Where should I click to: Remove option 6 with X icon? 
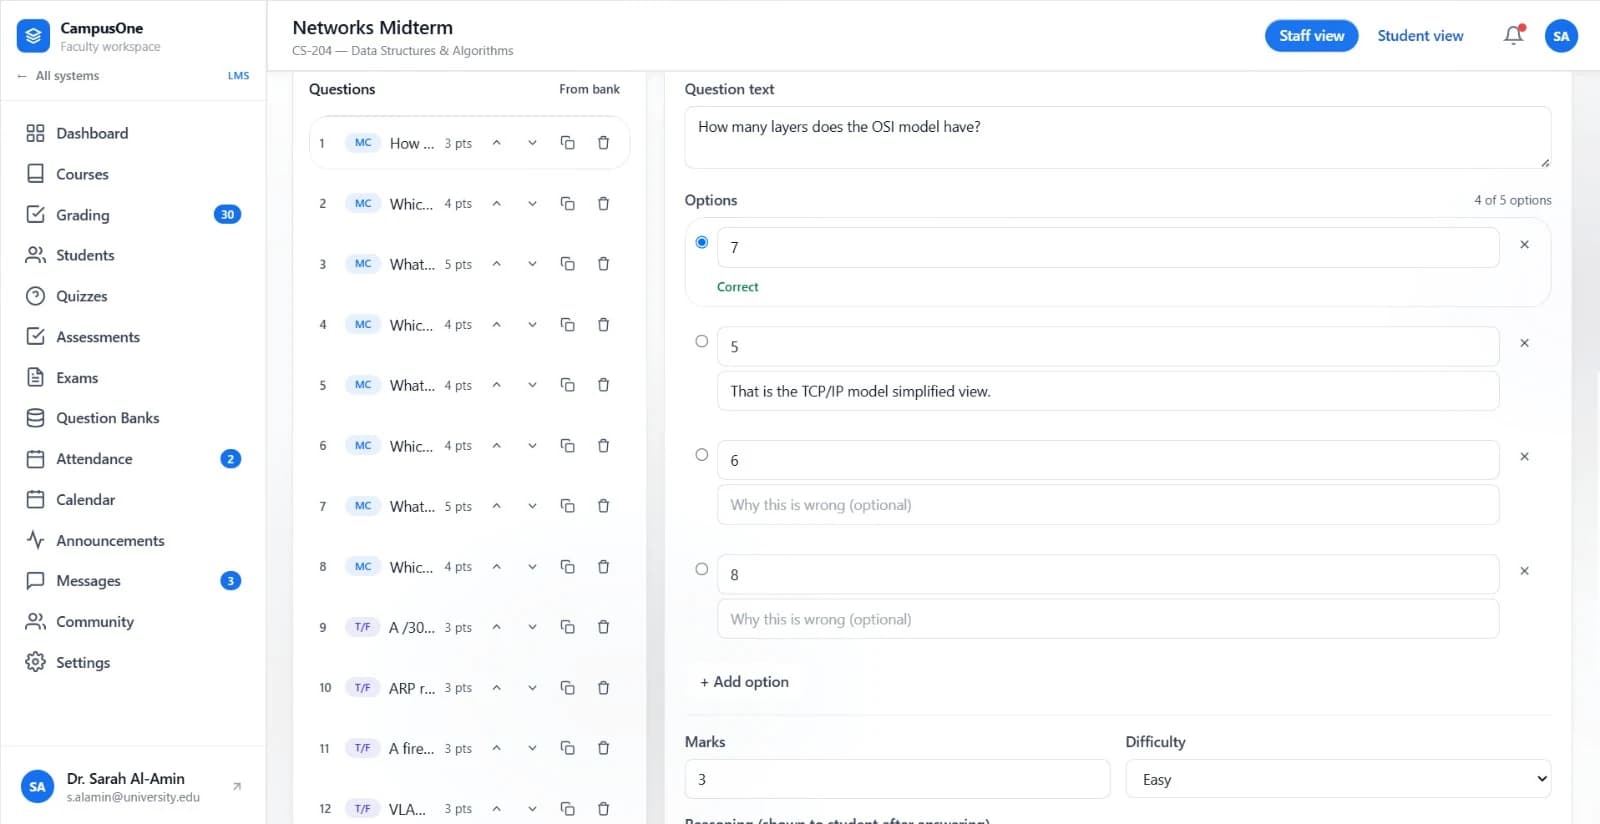tap(1524, 456)
